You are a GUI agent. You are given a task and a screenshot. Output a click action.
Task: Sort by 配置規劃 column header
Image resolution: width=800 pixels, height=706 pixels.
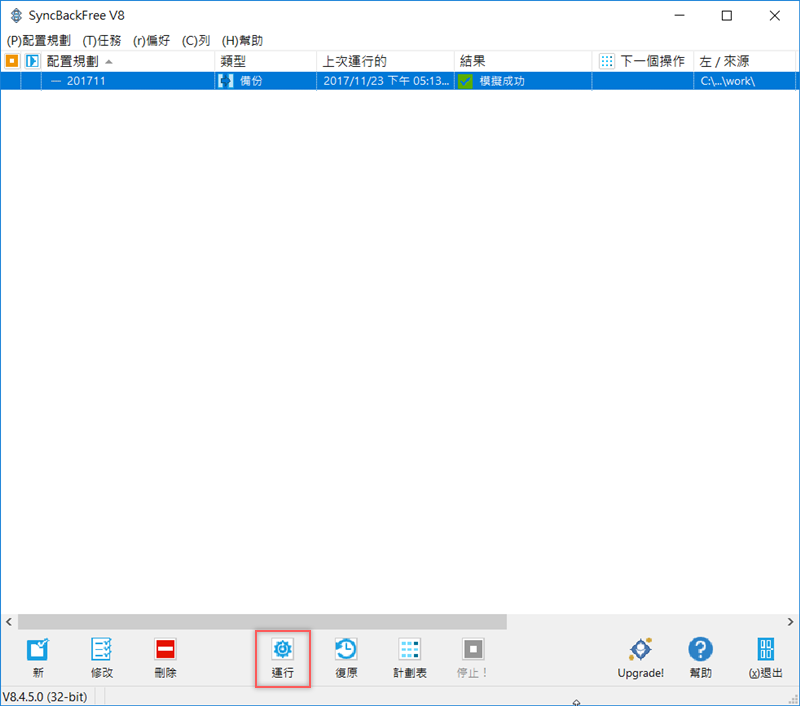click(x=128, y=61)
